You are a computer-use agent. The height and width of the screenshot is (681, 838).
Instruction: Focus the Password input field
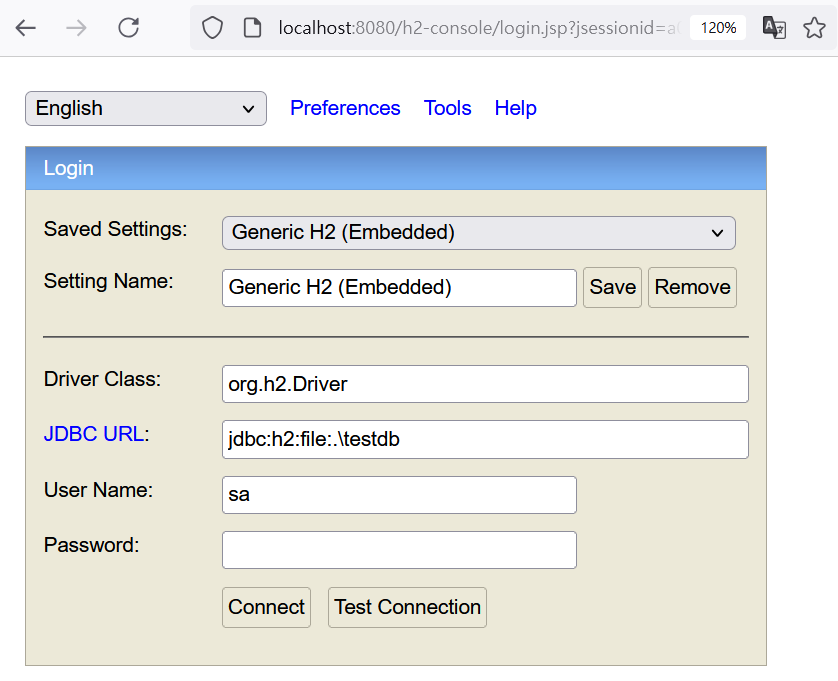click(x=399, y=550)
